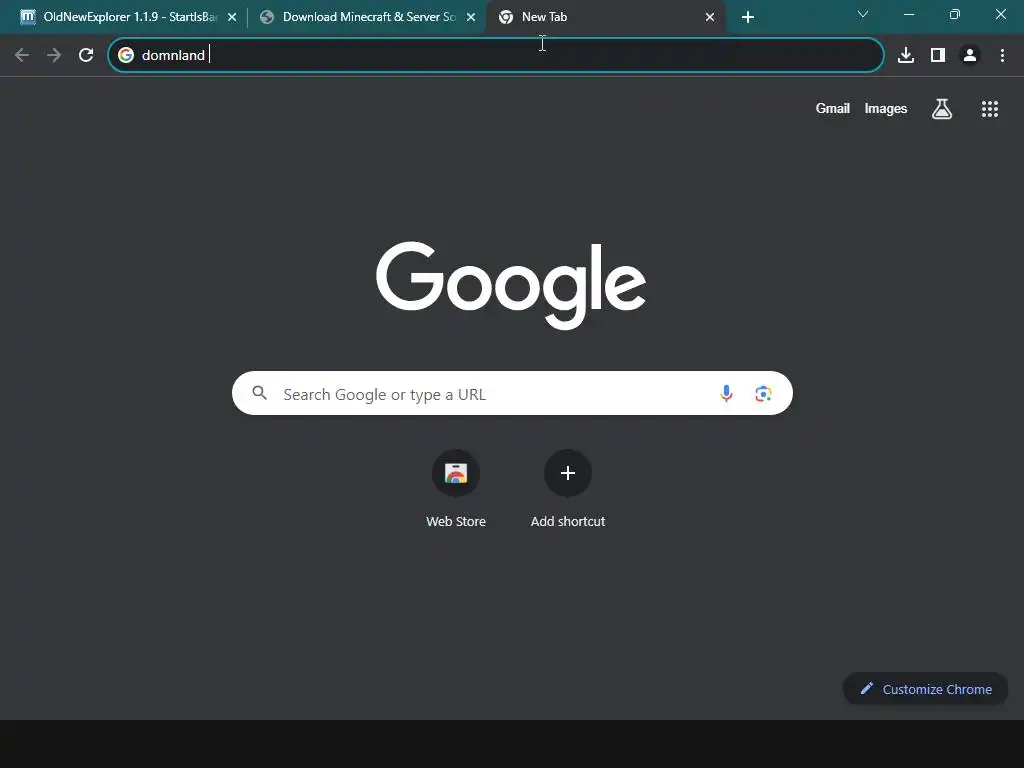Close the Chrome window
The width and height of the screenshot is (1024, 768).
pos(1000,14)
